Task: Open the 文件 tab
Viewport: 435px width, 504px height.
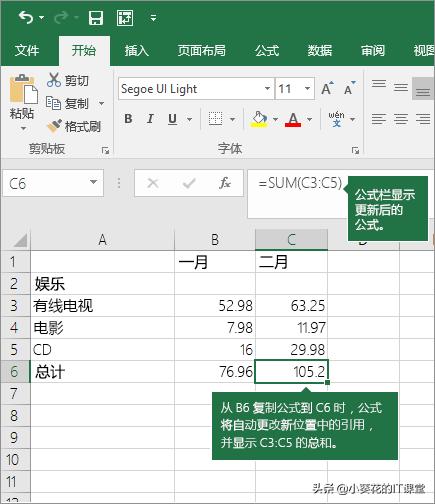Action: (x=27, y=51)
